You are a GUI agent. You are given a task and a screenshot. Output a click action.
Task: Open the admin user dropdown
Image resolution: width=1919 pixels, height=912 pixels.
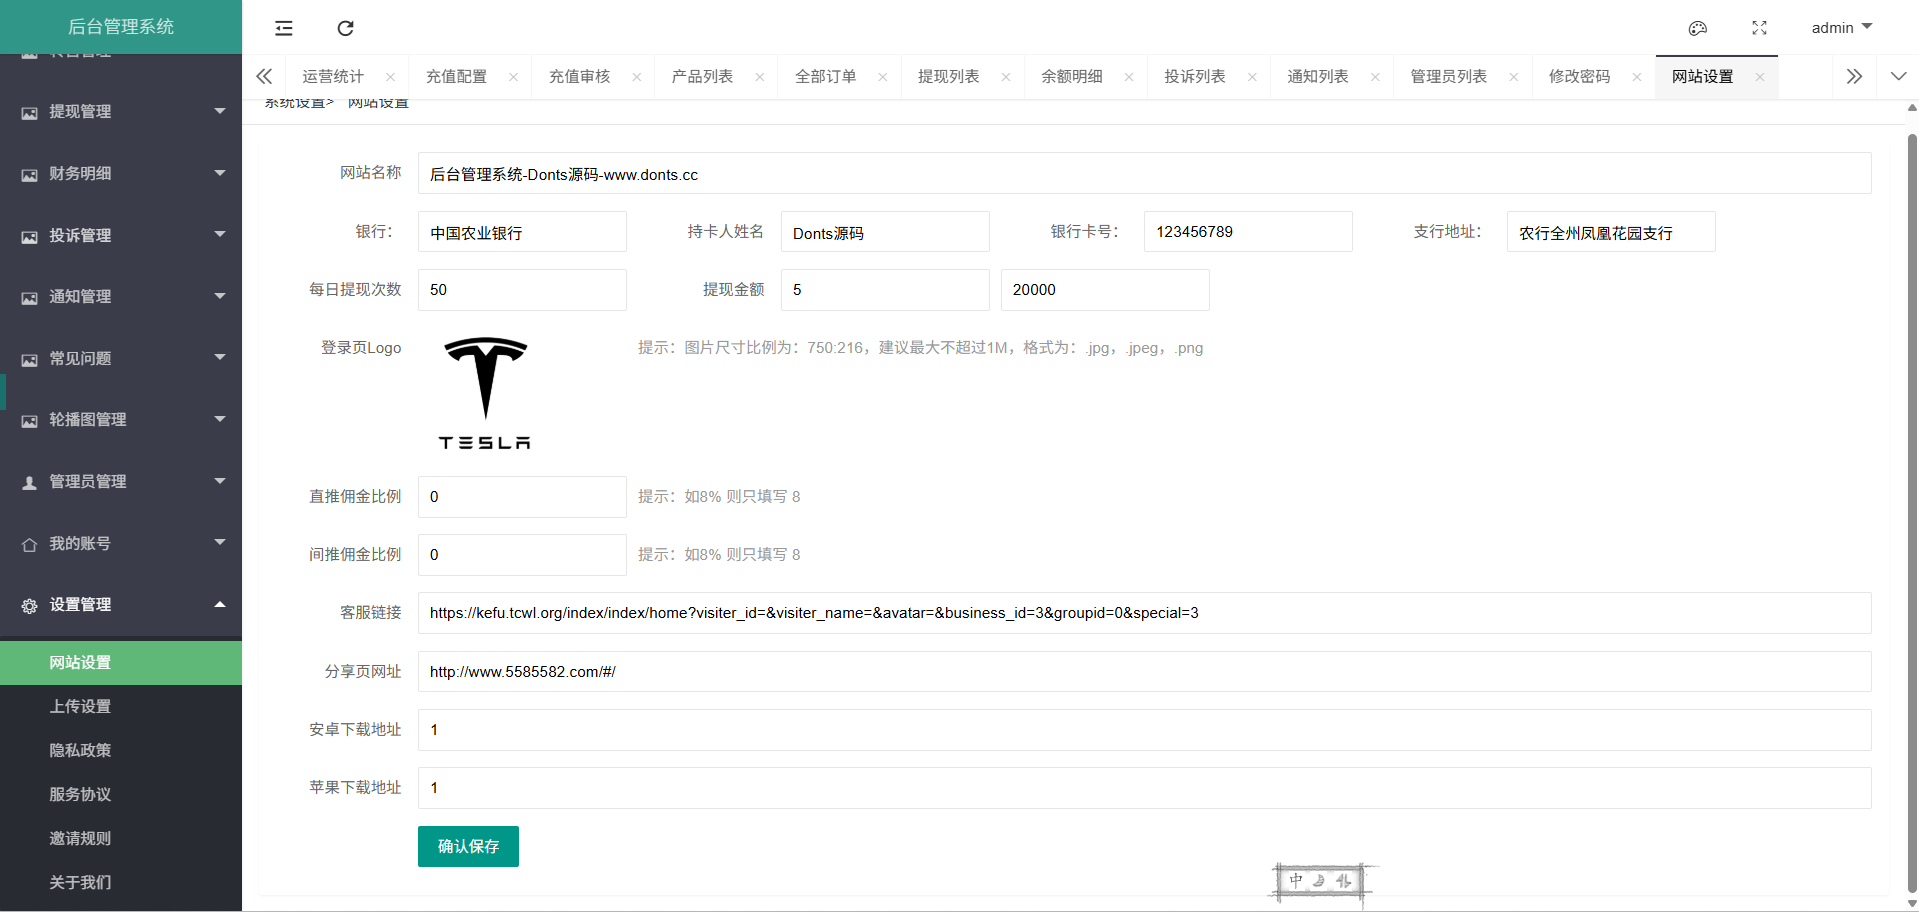(1841, 28)
